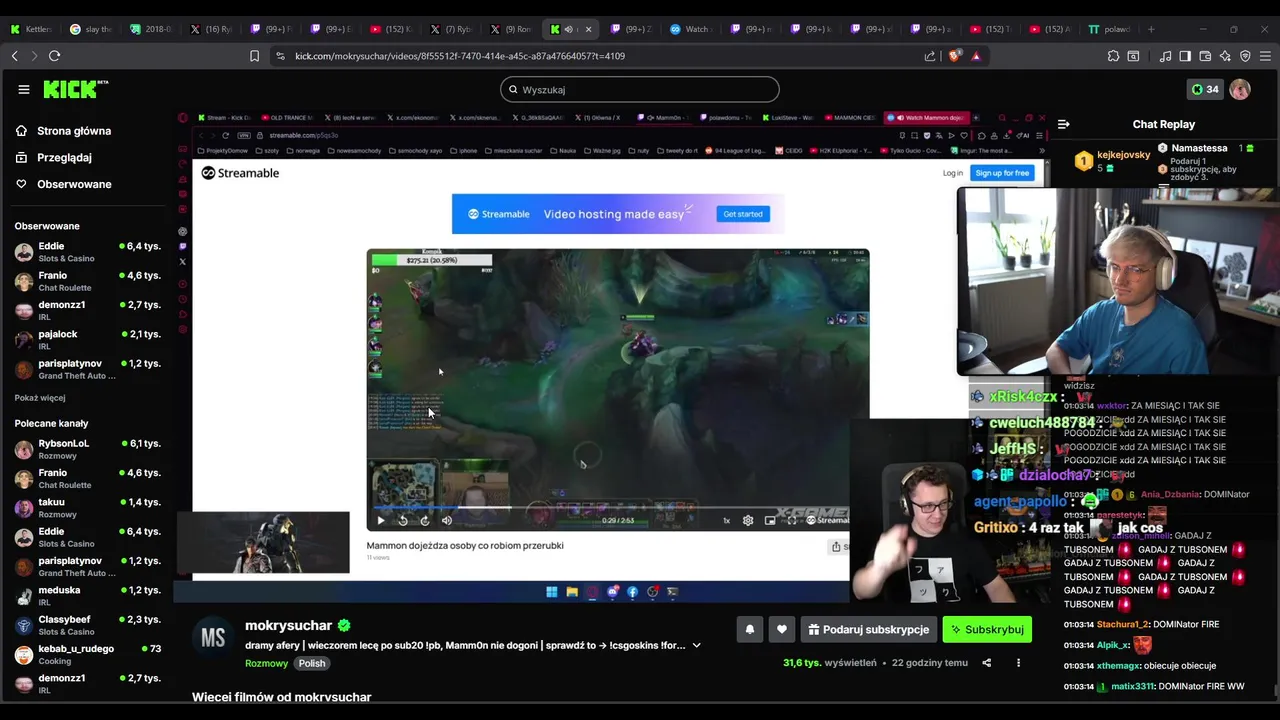Click the video thumbnail below the player
1280x720 pixels.
(x=263, y=542)
